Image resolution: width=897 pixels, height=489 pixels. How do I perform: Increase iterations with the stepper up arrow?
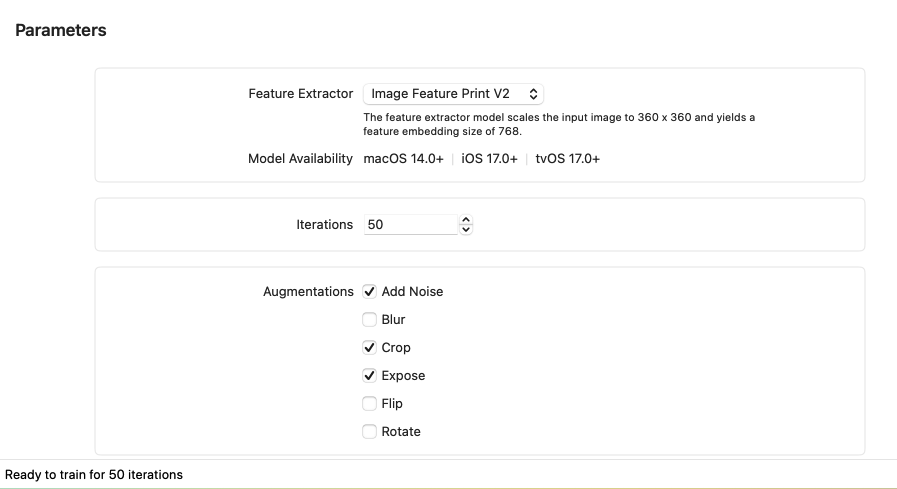pos(466,220)
